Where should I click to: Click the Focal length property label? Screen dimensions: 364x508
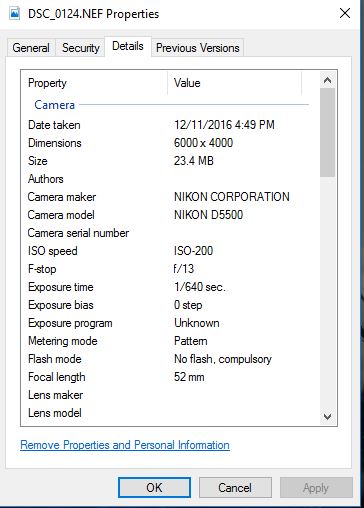point(57,377)
